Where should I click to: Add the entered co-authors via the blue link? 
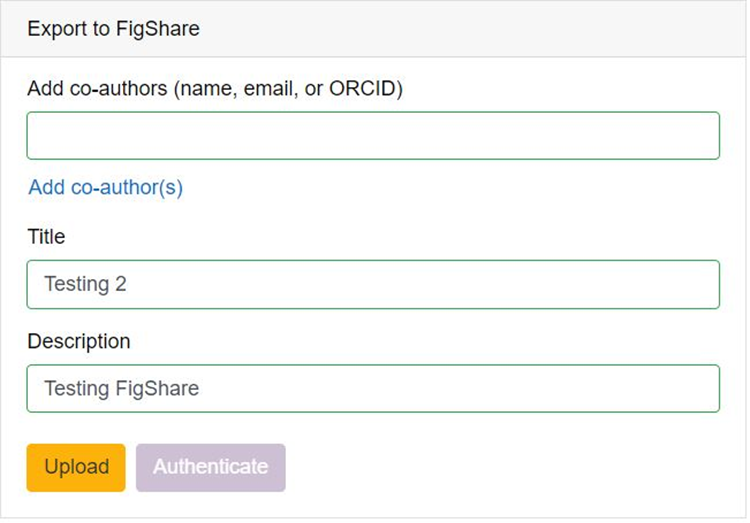click(x=105, y=187)
